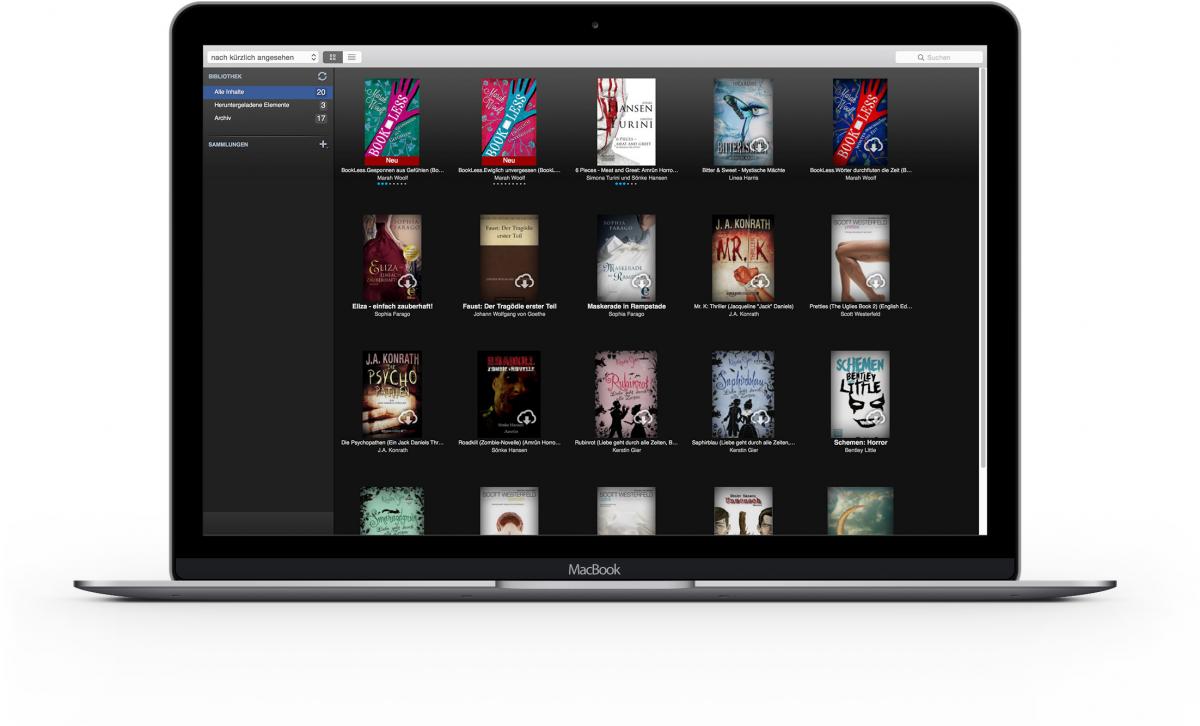Download 'Die Psychopathen' via cloud icon
The width and height of the screenshot is (1200, 726).
[x=407, y=418]
